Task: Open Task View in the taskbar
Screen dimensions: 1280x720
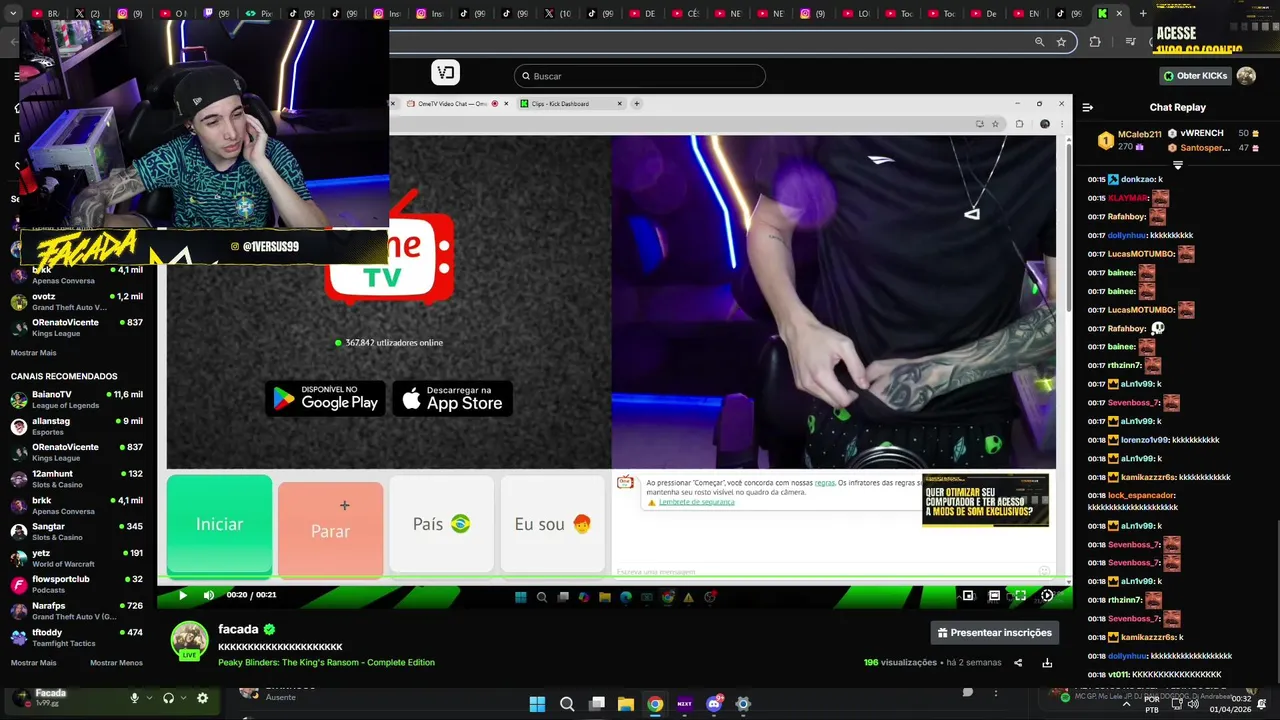Action: [597, 703]
